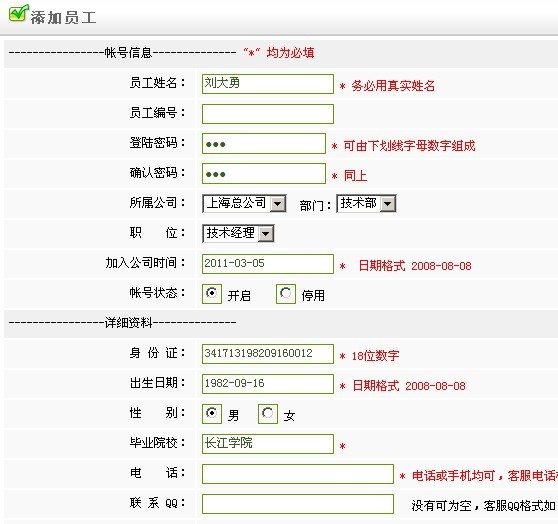This screenshot has width=558, height=524.
Task: Open the 上海总公司 company dropdown
Action: [244, 203]
